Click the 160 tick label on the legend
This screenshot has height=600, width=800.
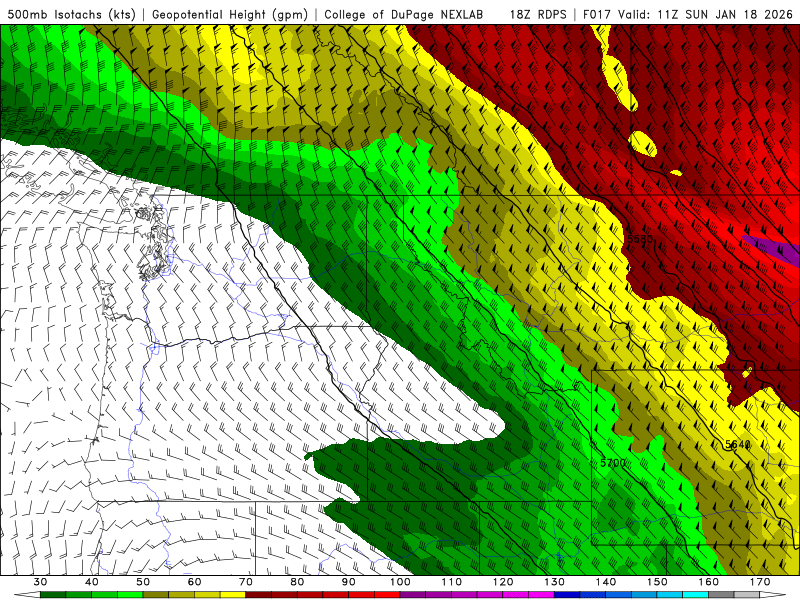709,582
